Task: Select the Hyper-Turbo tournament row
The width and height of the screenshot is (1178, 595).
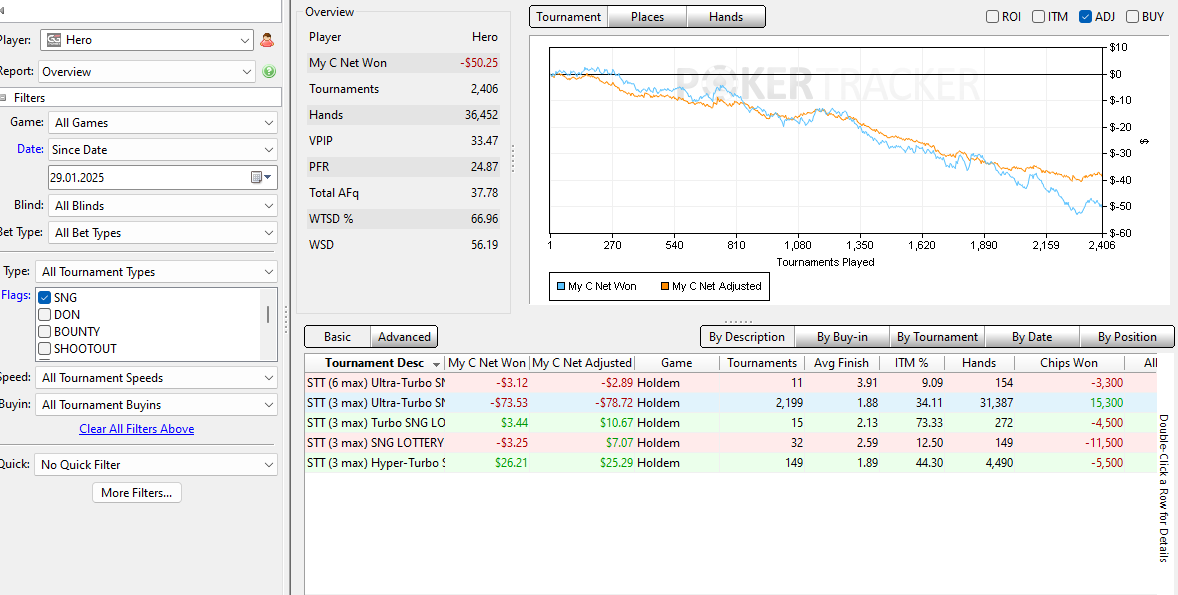Action: pos(730,463)
